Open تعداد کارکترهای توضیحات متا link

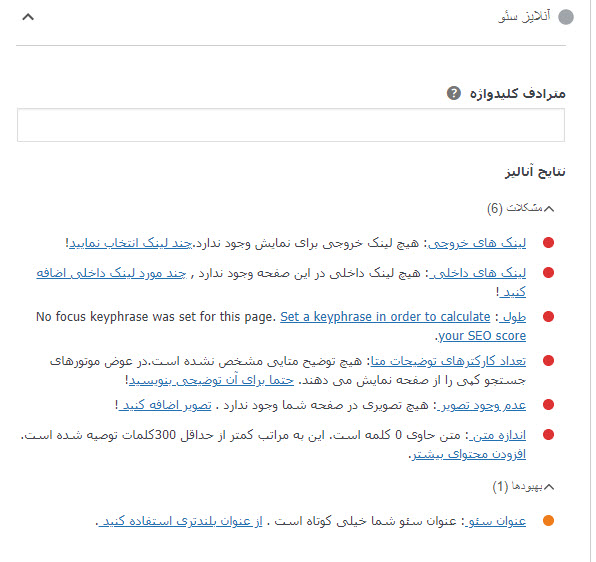448,361
